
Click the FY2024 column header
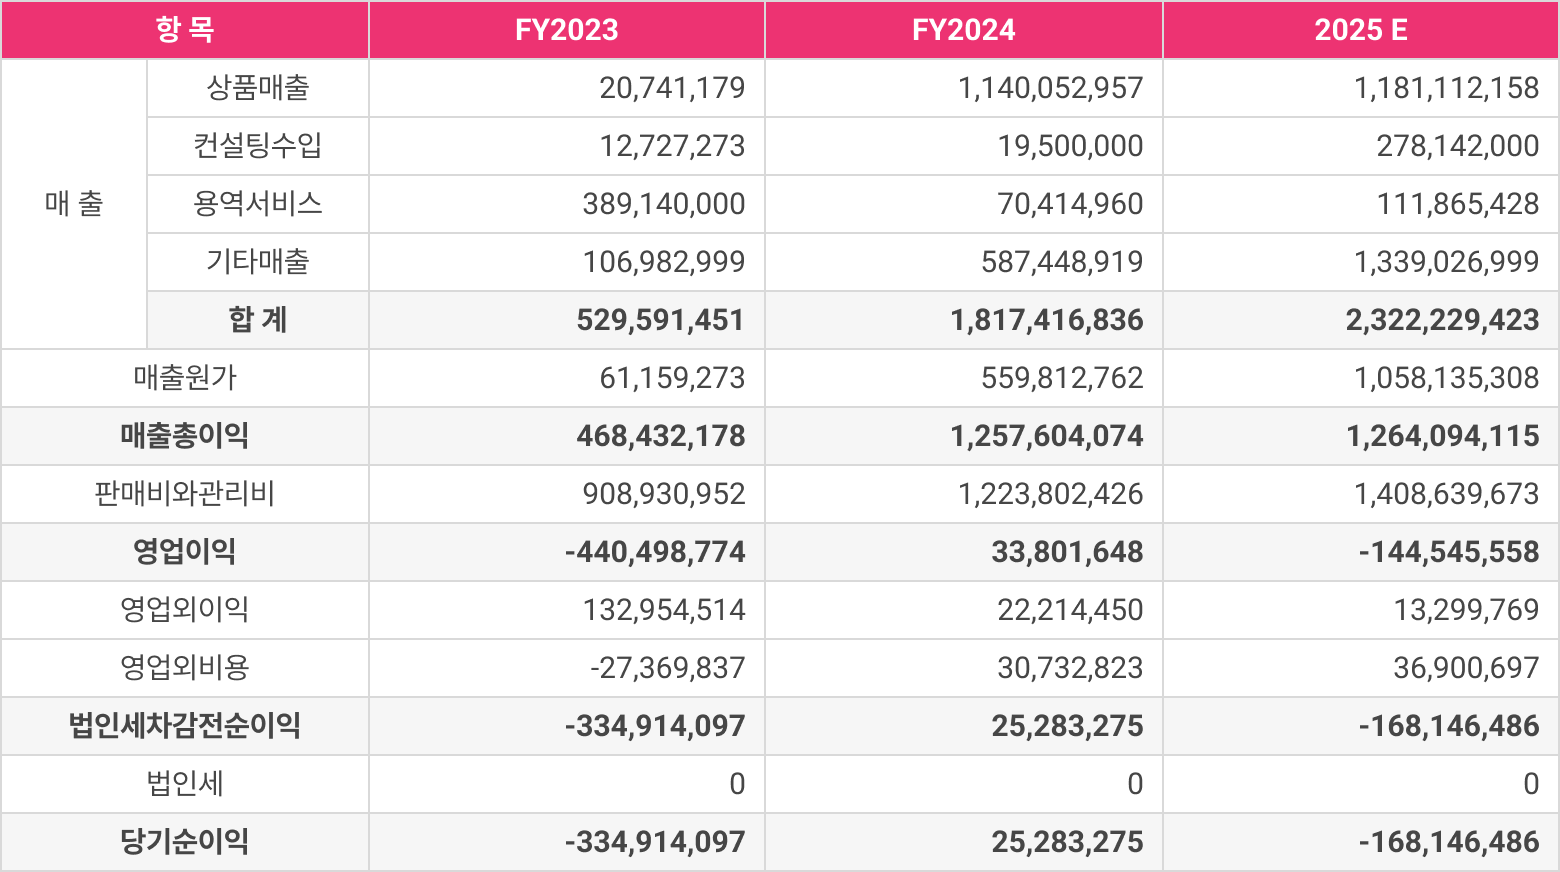tap(963, 30)
